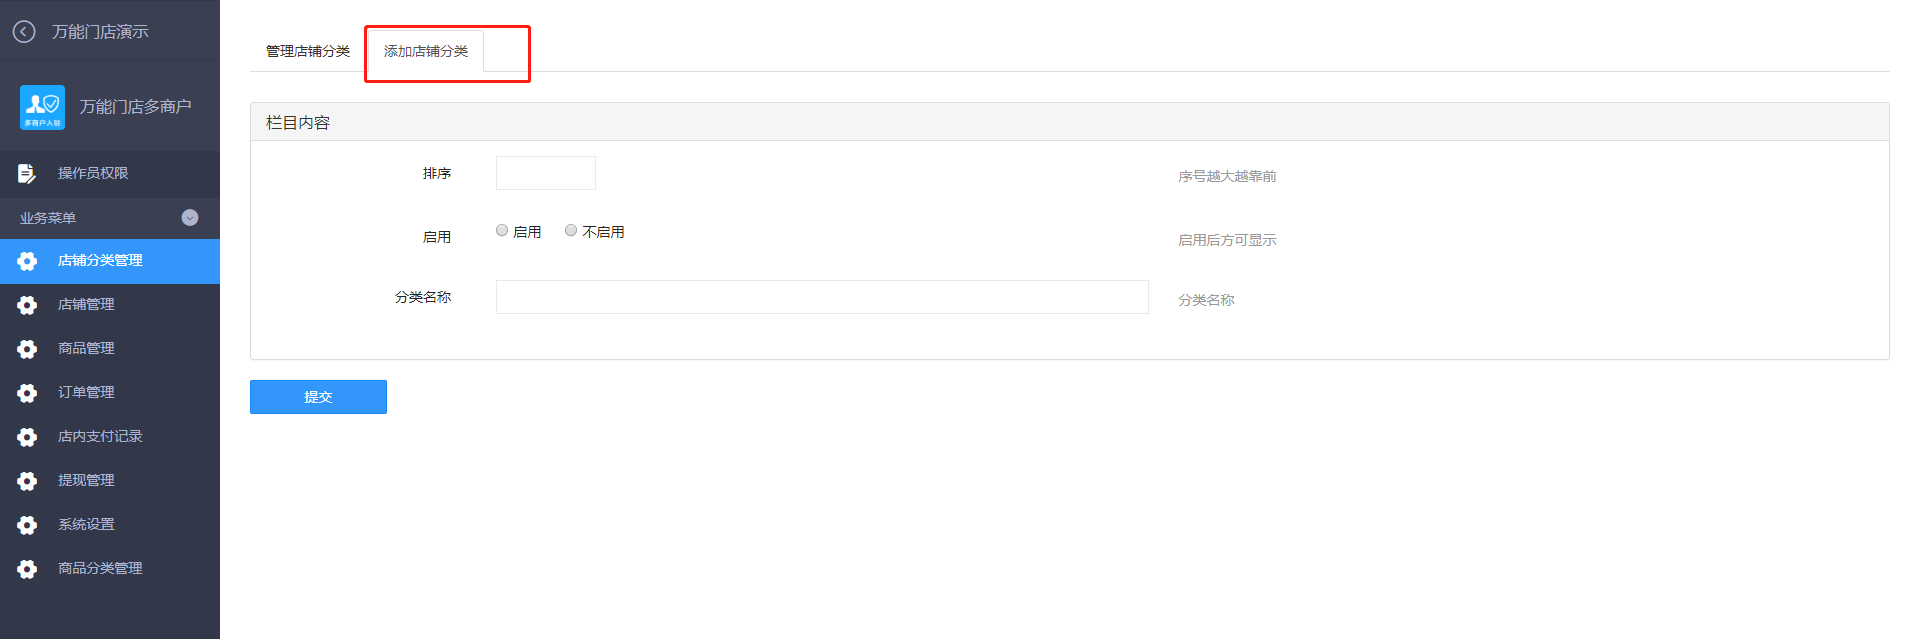Click the gear icon beside 提现管理
Screen dimensions: 1918x639
[x=27, y=481]
